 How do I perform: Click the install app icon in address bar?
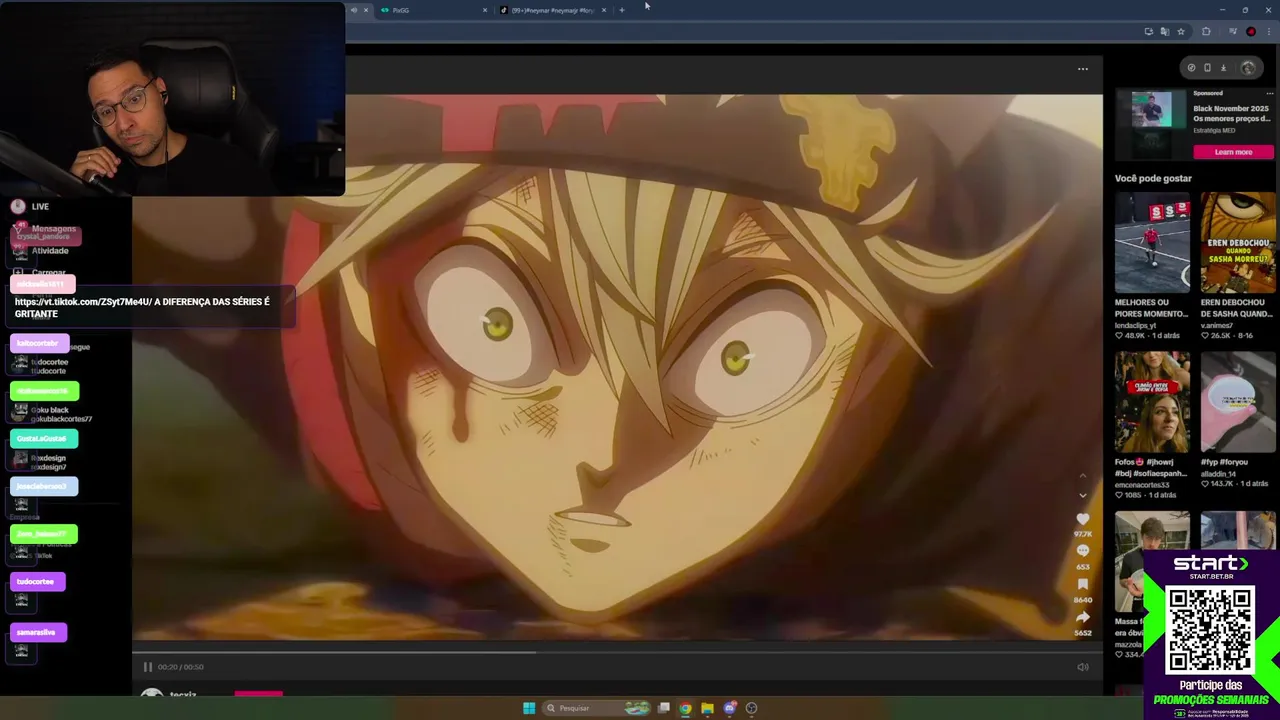[1148, 32]
